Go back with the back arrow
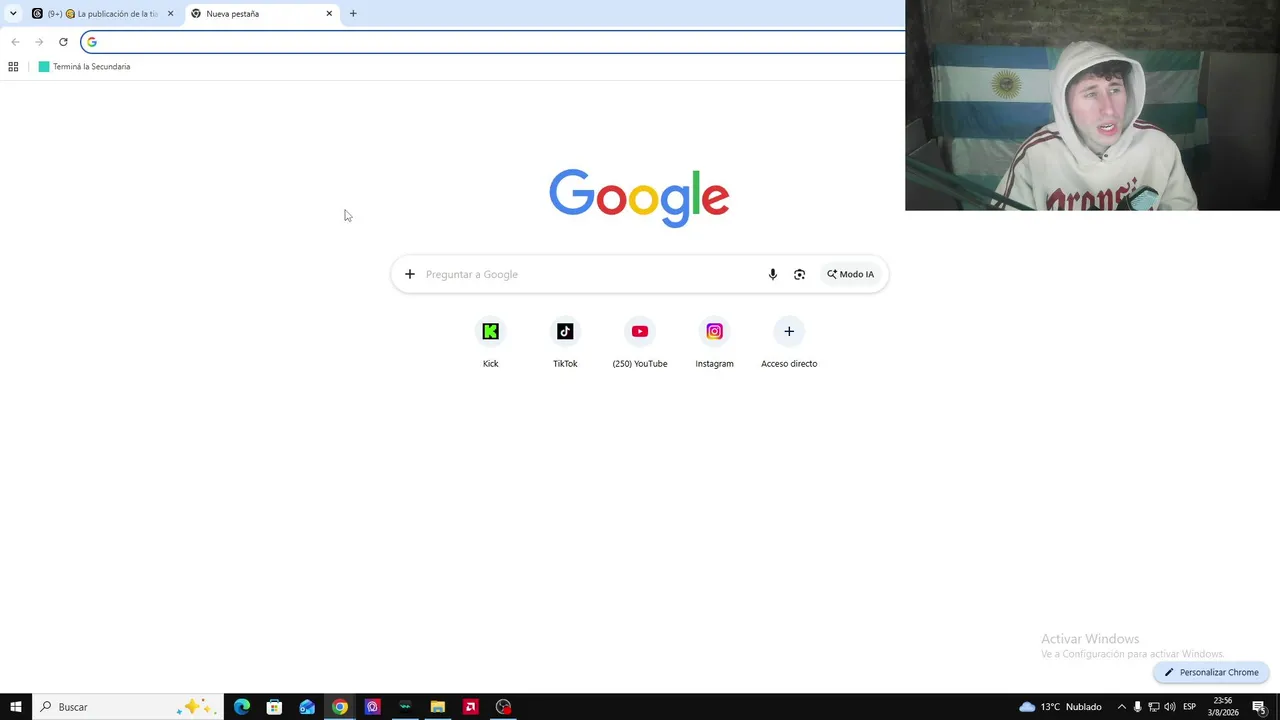The image size is (1280, 720). [15, 42]
